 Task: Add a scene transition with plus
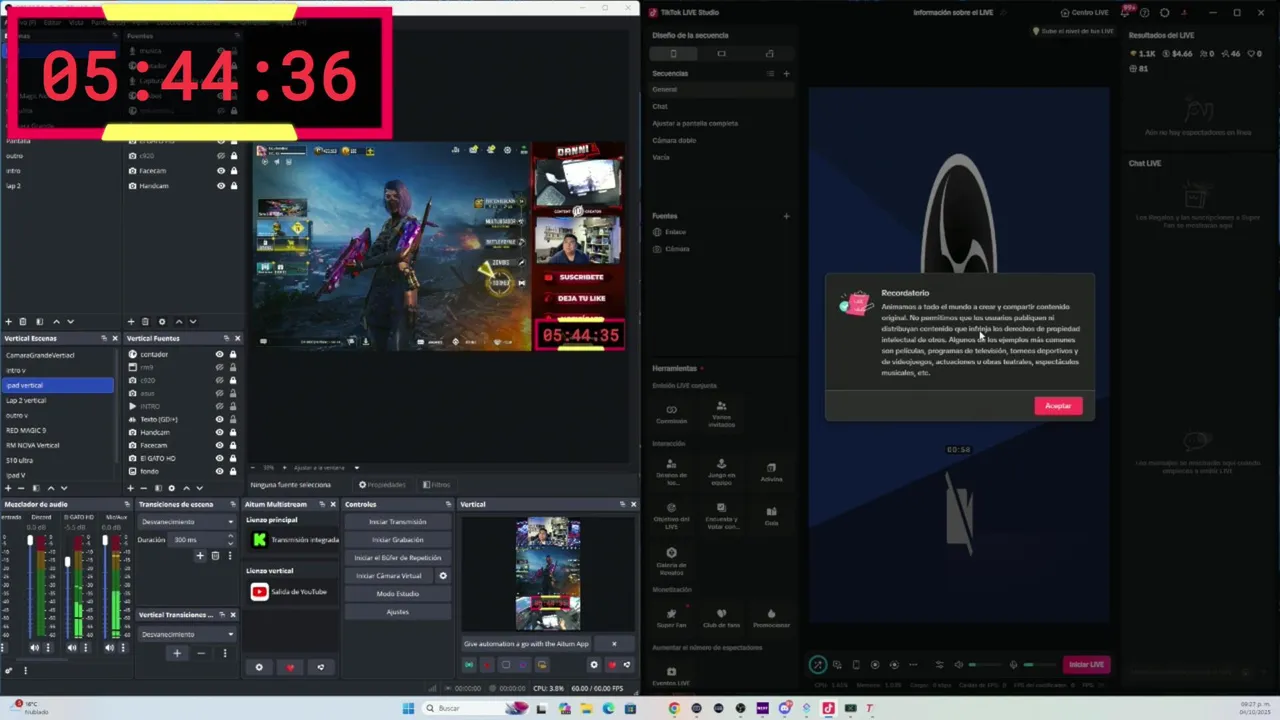click(200, 556)
